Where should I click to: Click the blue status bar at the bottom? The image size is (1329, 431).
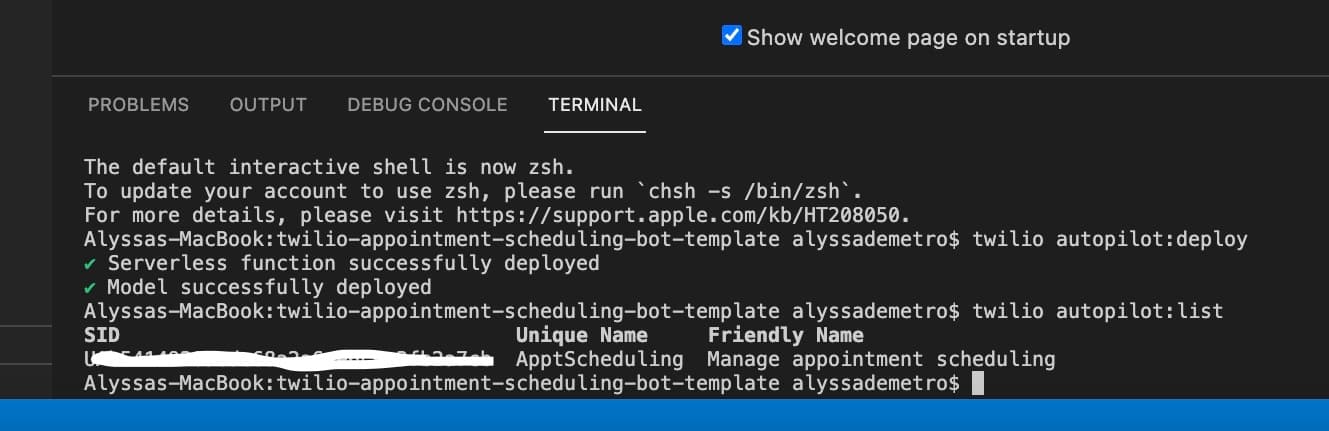[664, 414]
